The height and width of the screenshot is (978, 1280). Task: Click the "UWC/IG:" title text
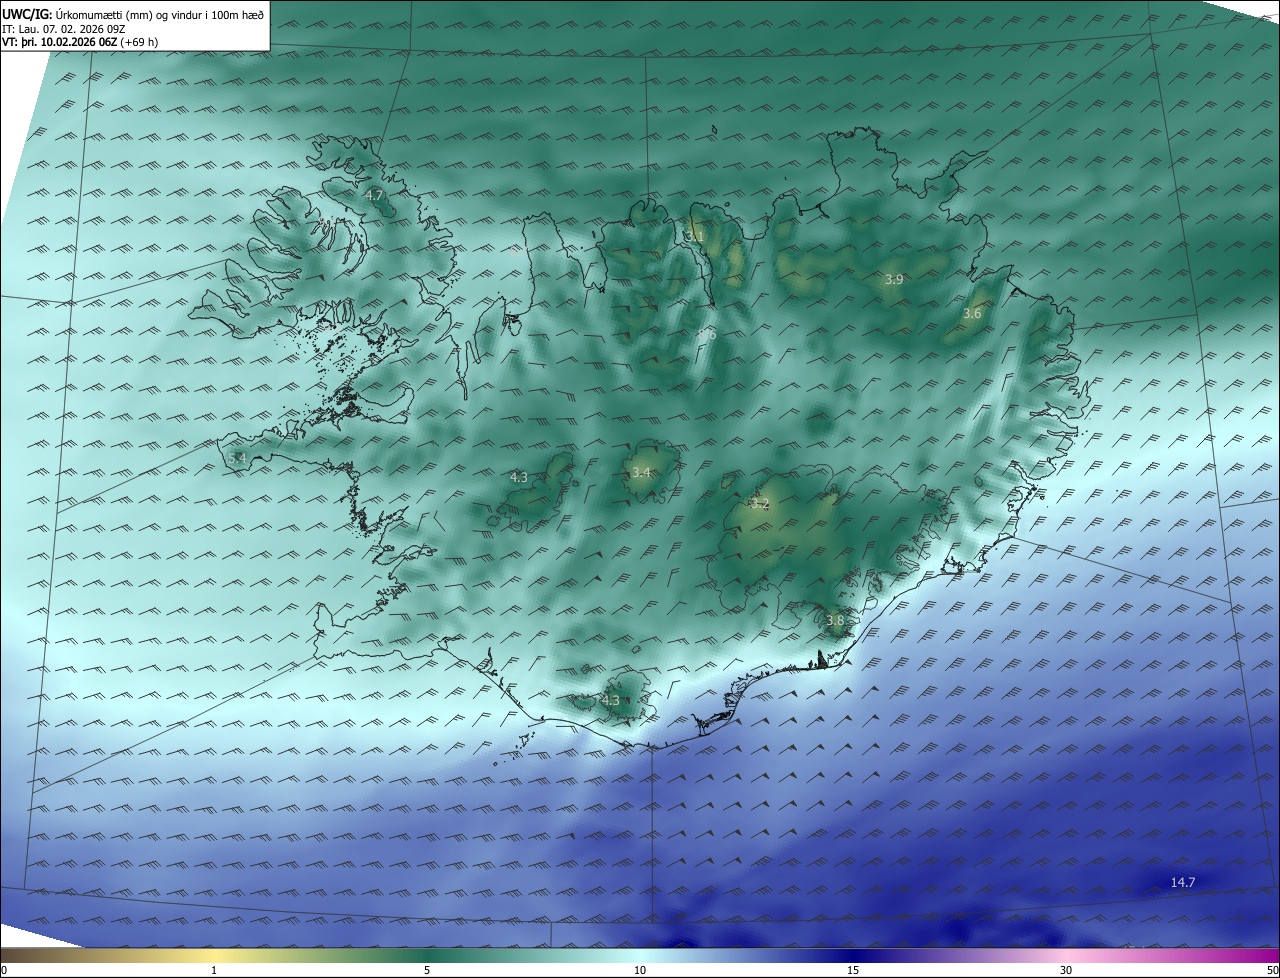[x=26, y=15]
